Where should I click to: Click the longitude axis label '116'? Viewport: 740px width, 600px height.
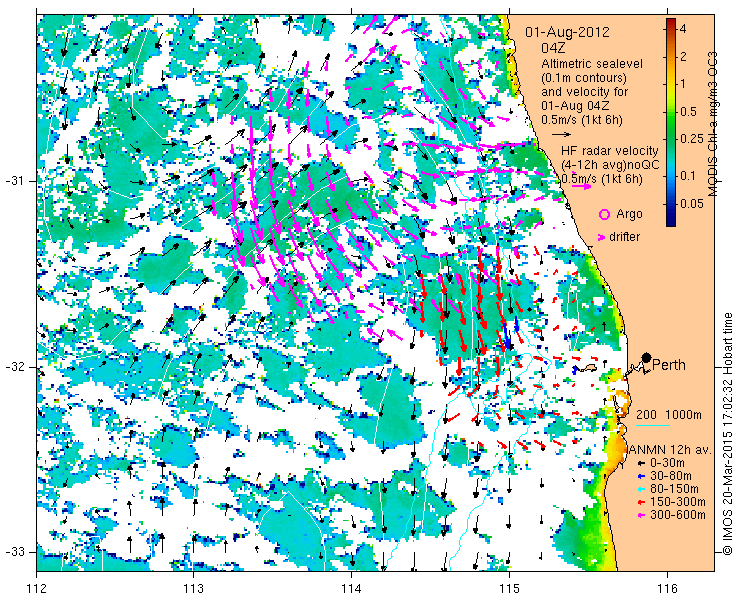[x=667, y=589]
